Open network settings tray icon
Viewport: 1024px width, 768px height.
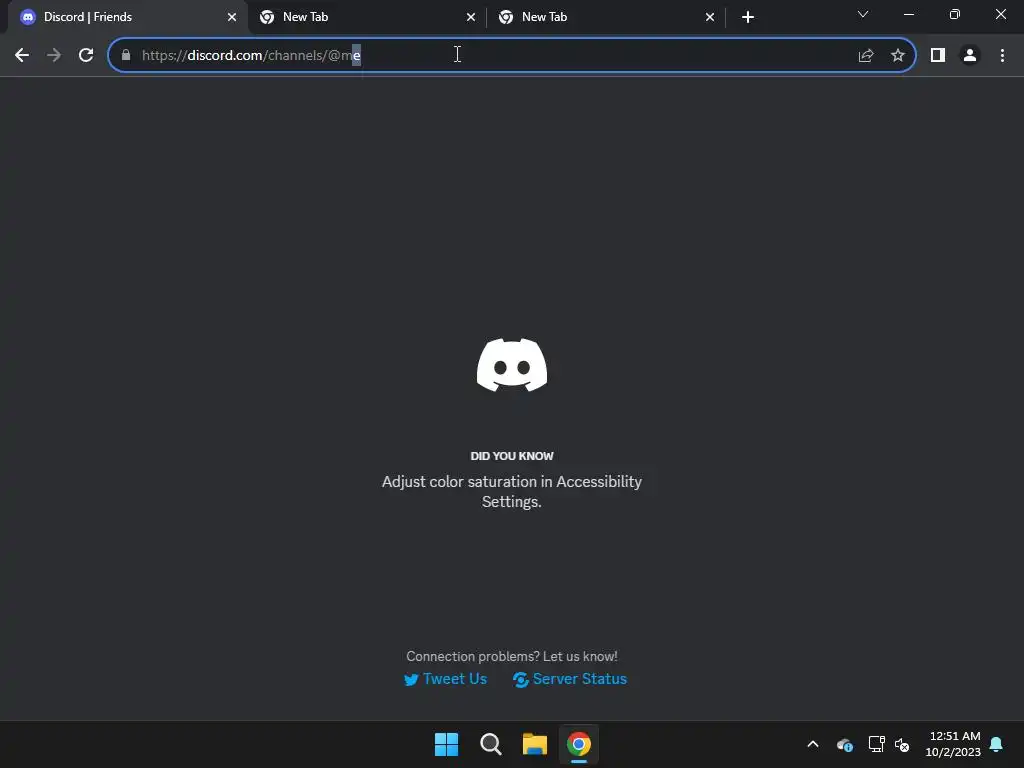876,744
